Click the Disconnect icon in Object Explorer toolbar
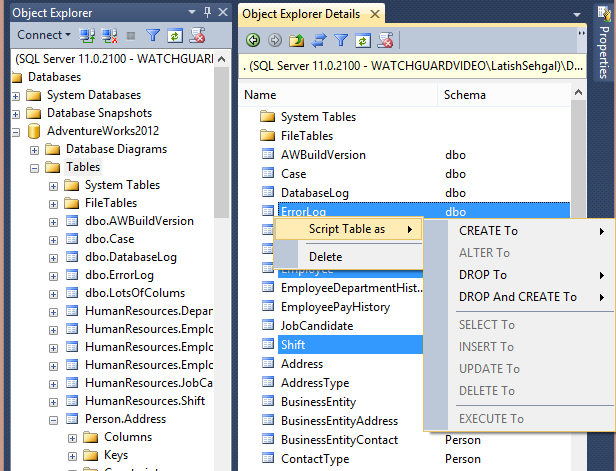The height and width of the screenshot is (471, 616). [107, 36]
